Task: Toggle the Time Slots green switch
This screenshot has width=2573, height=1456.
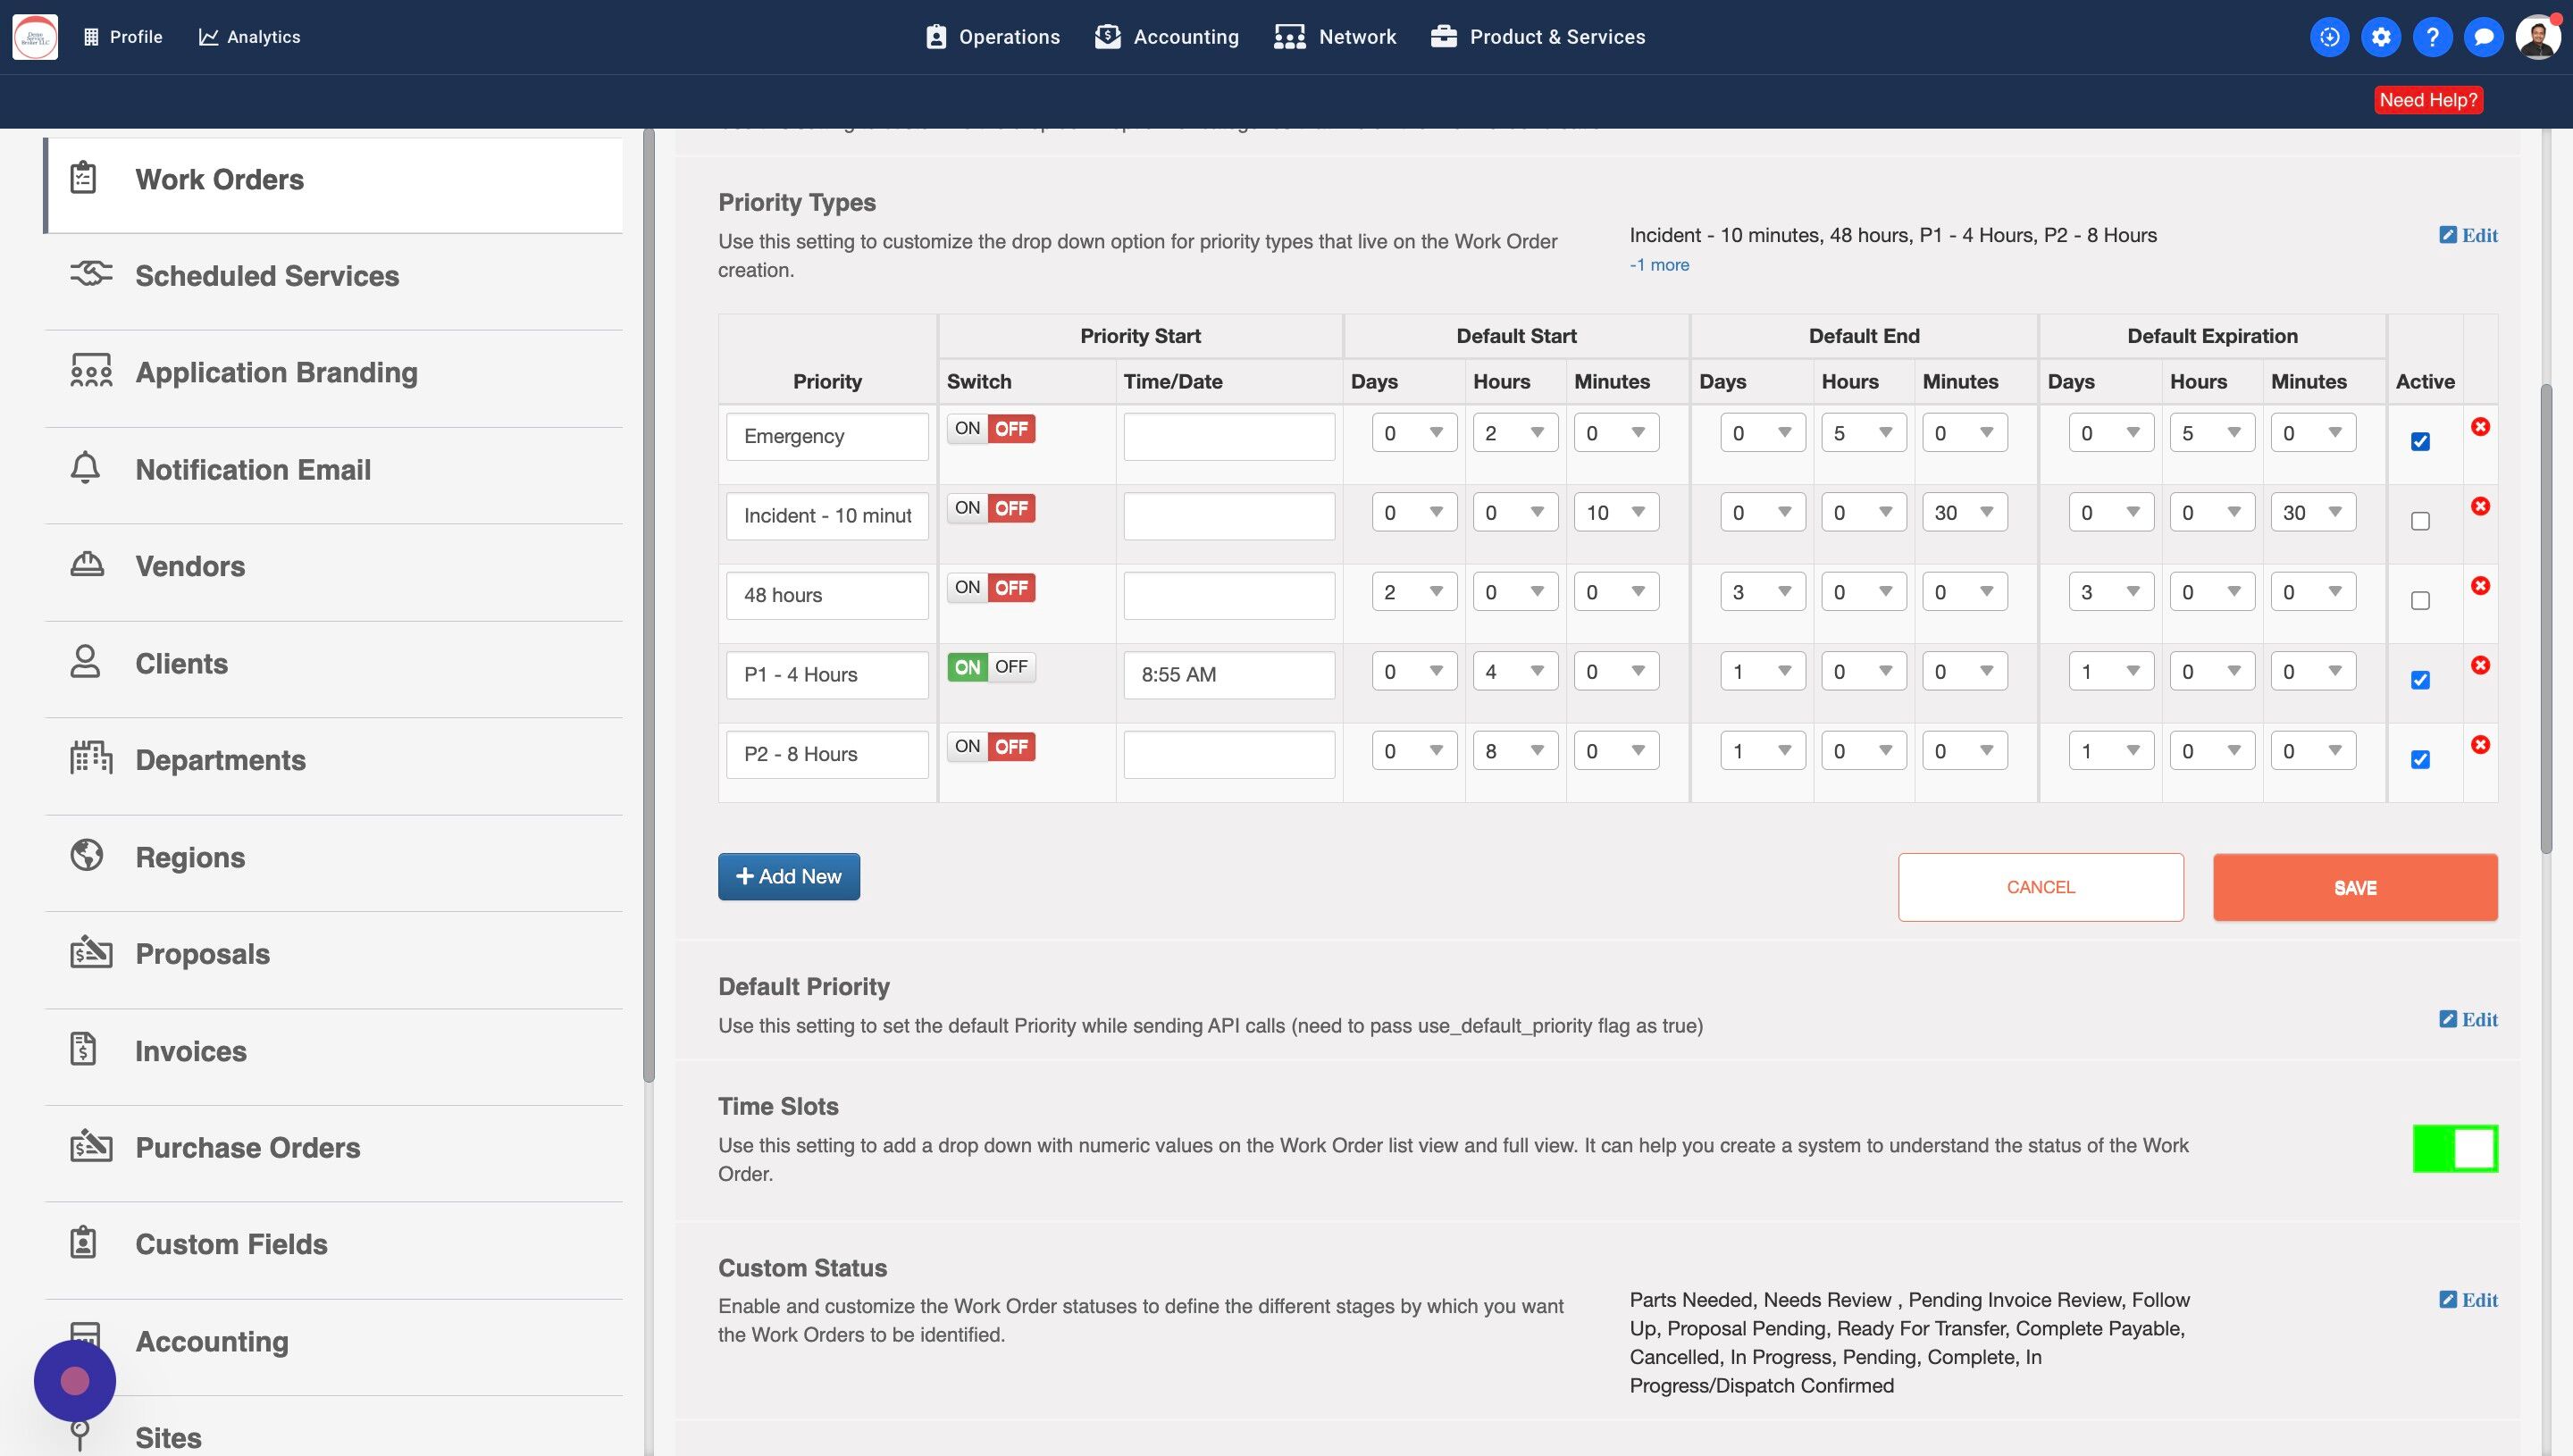Action: [2454, 1148]
